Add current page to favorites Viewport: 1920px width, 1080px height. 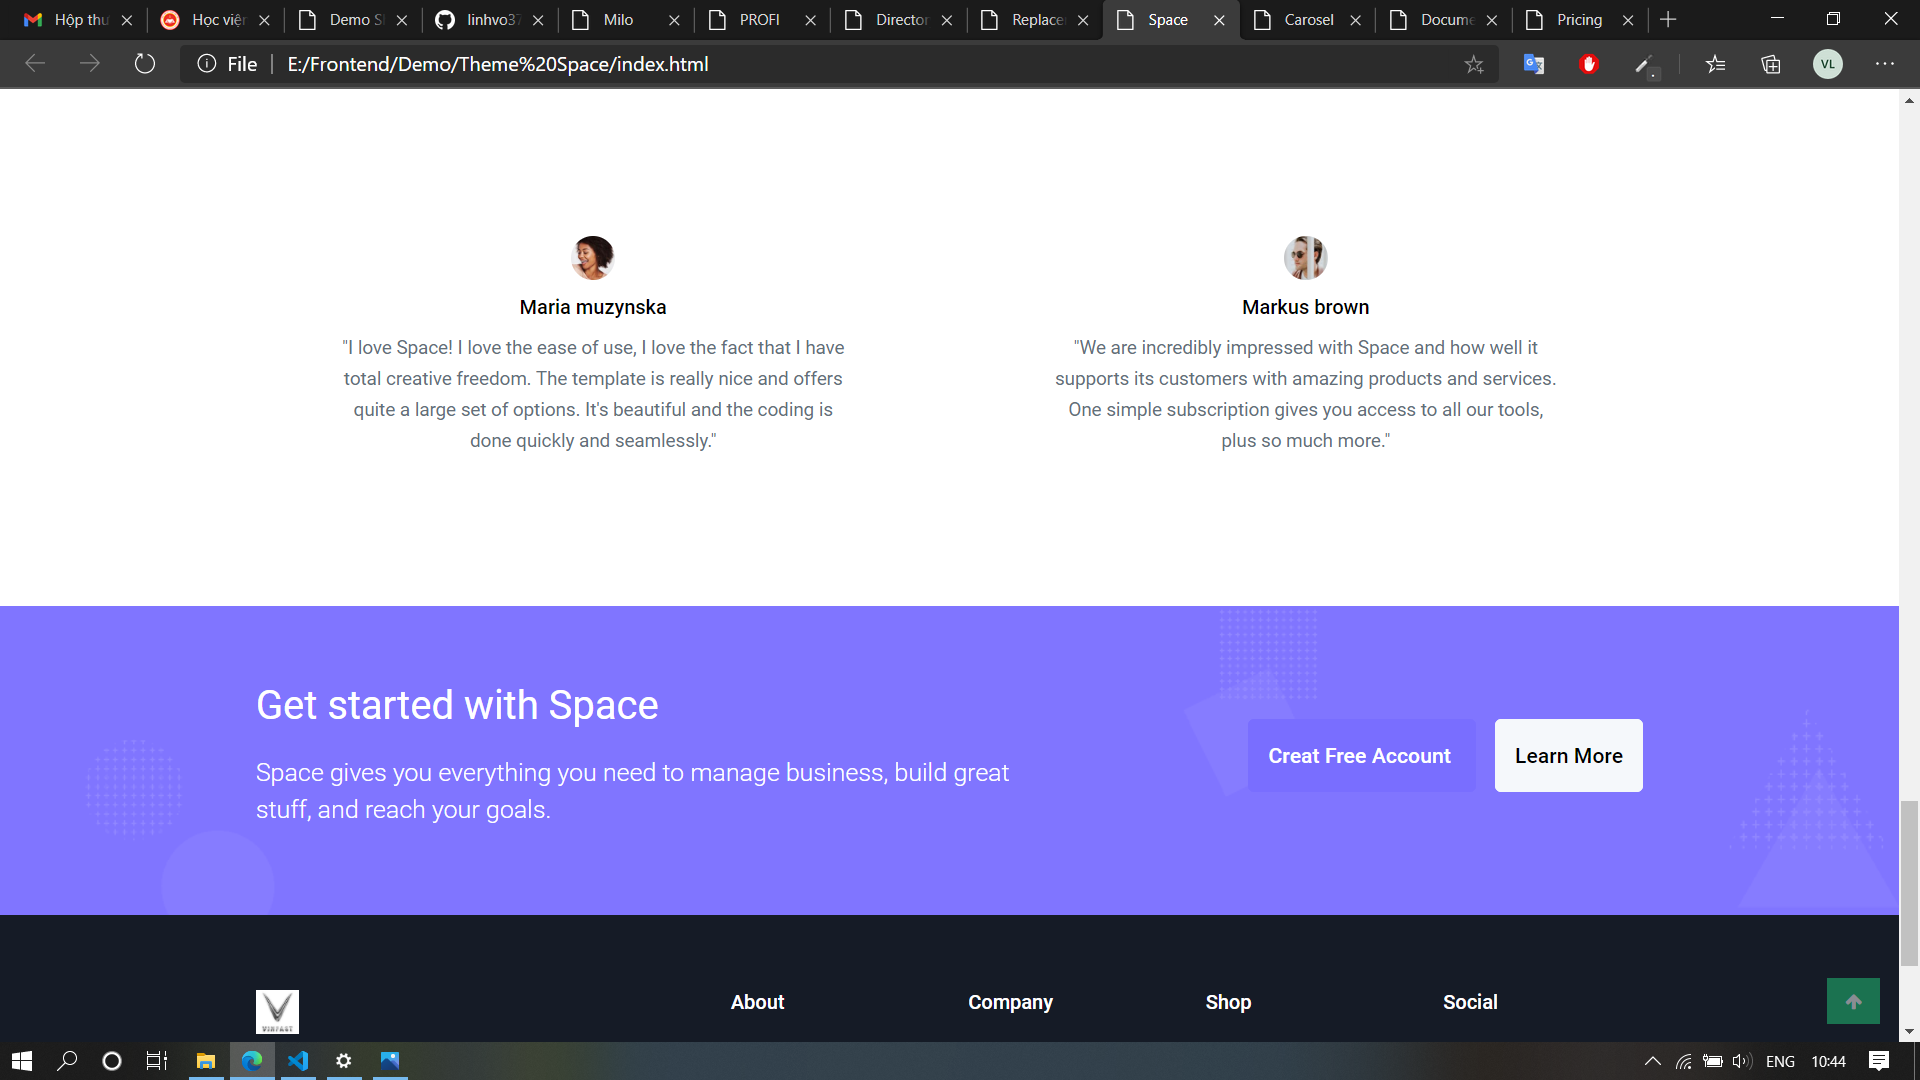click(x=1474, y=64)
